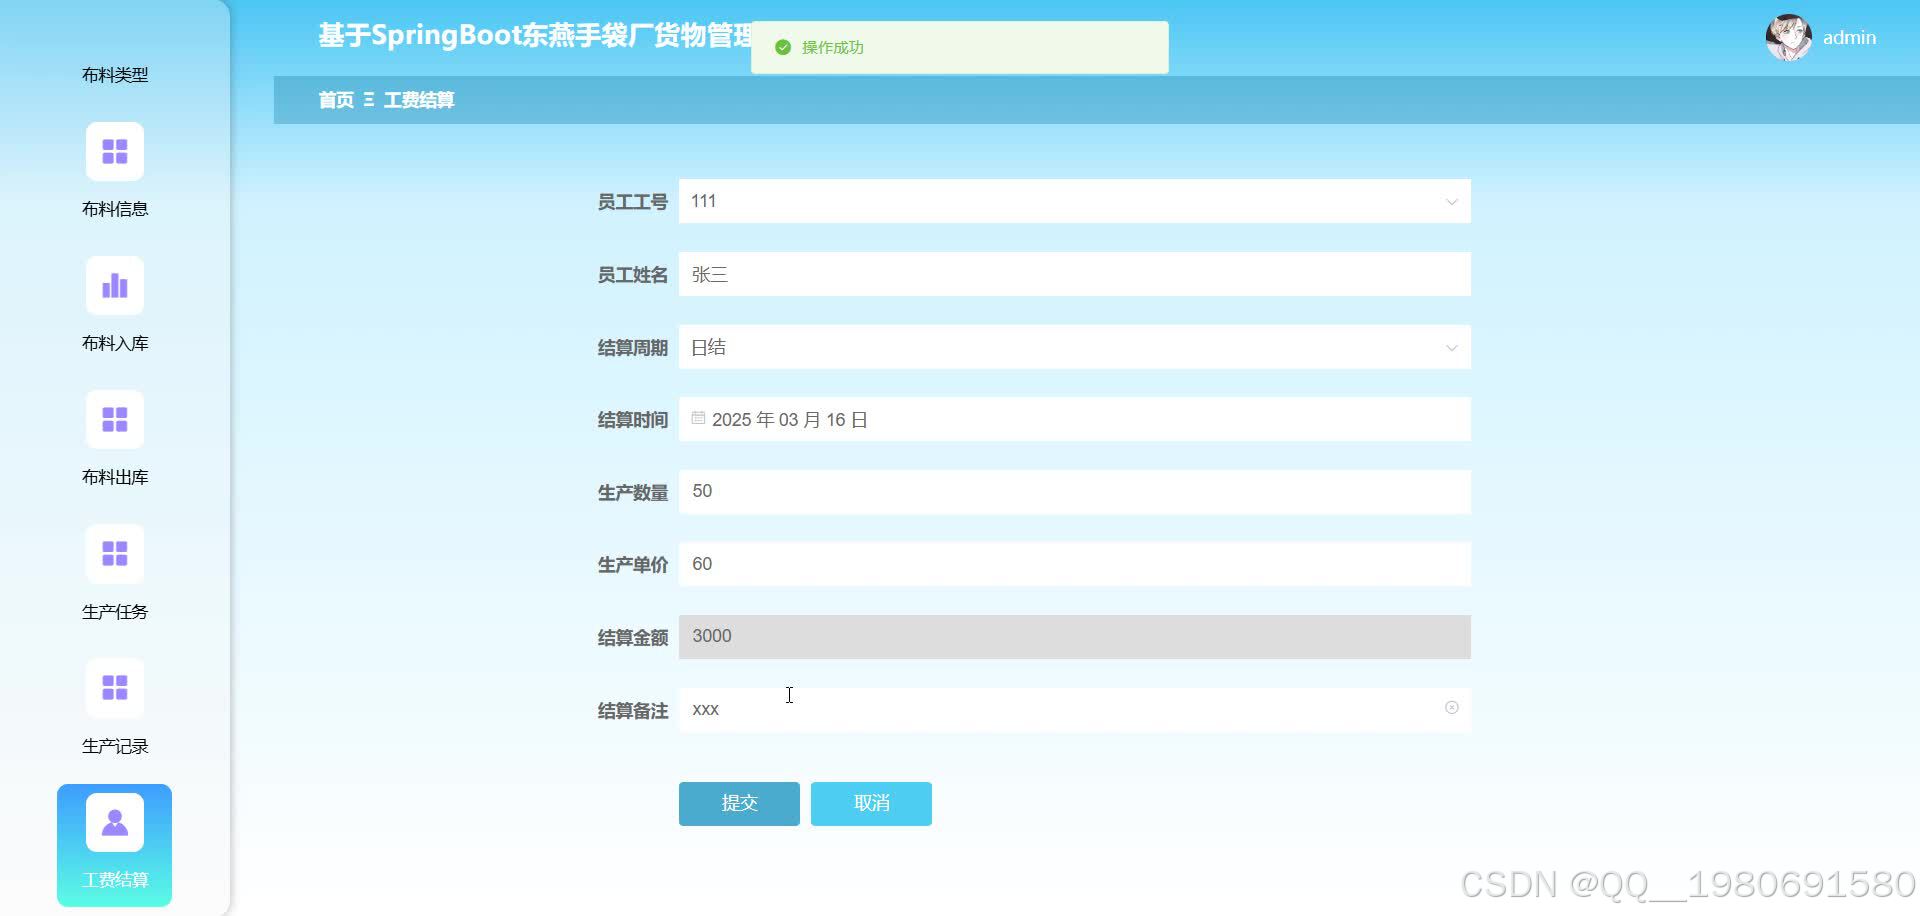1920x916 pixels.
Task: Click 工费结算 in the breadcrumb
Action: pos(420,100)
